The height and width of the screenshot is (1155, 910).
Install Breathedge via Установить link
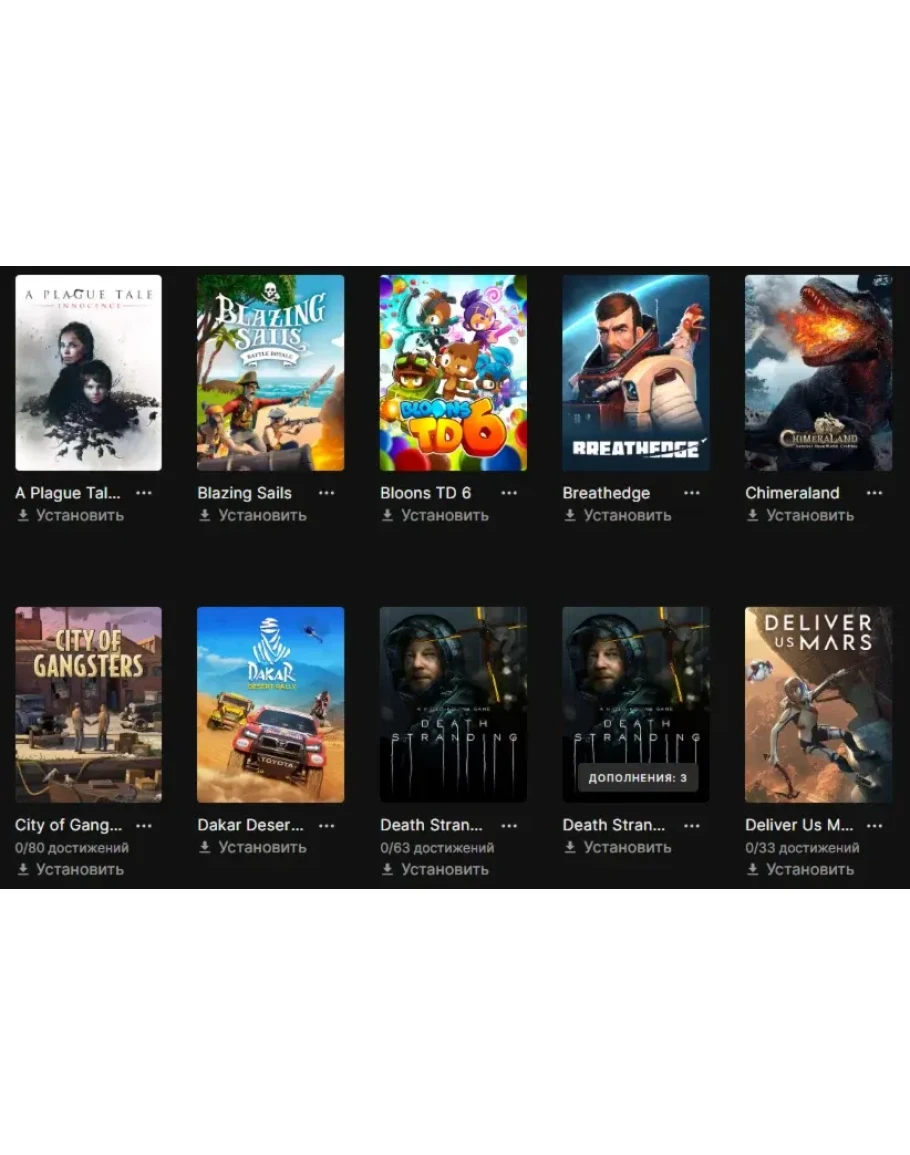point(618,515)
